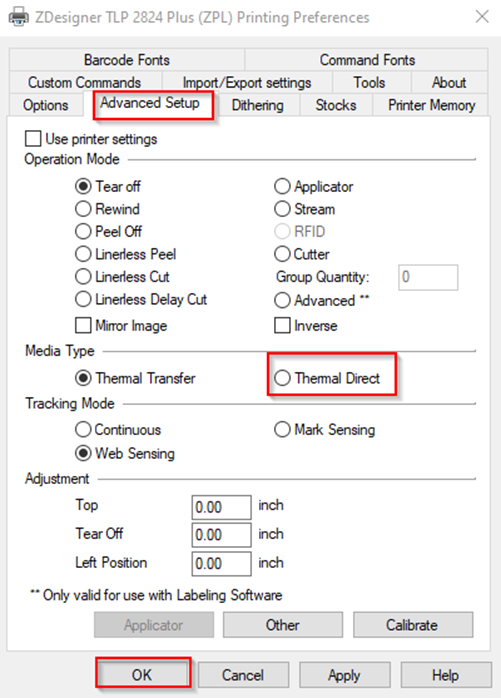Click the Left Position value field

221,564
